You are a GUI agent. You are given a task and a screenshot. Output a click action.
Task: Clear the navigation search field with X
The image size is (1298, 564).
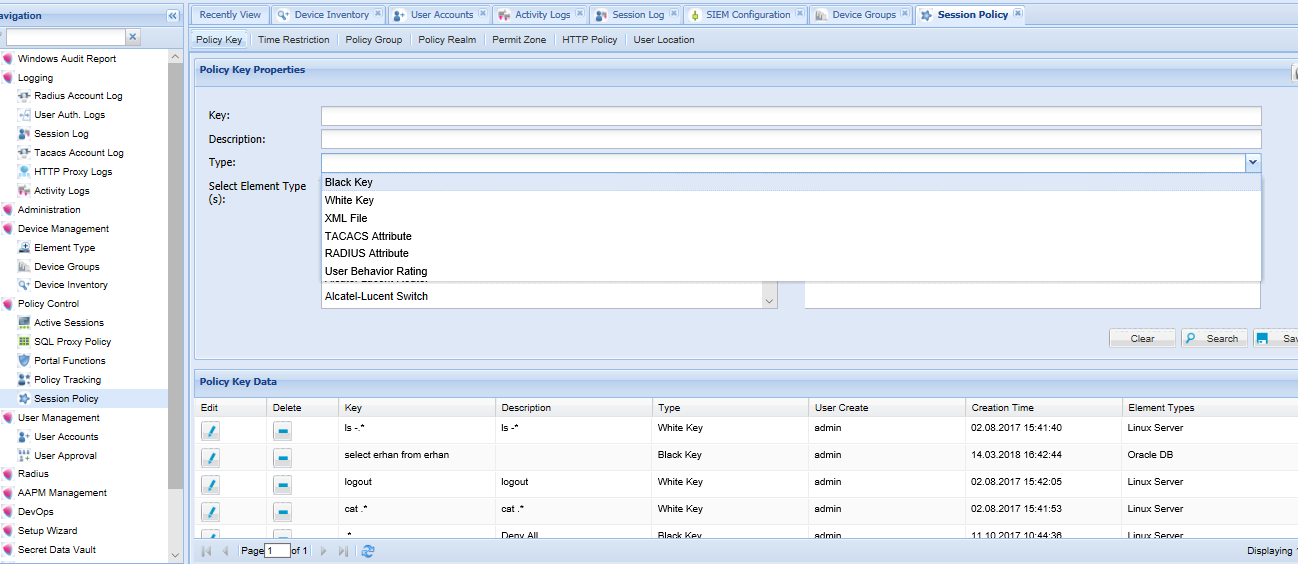[x=133, y=37]
